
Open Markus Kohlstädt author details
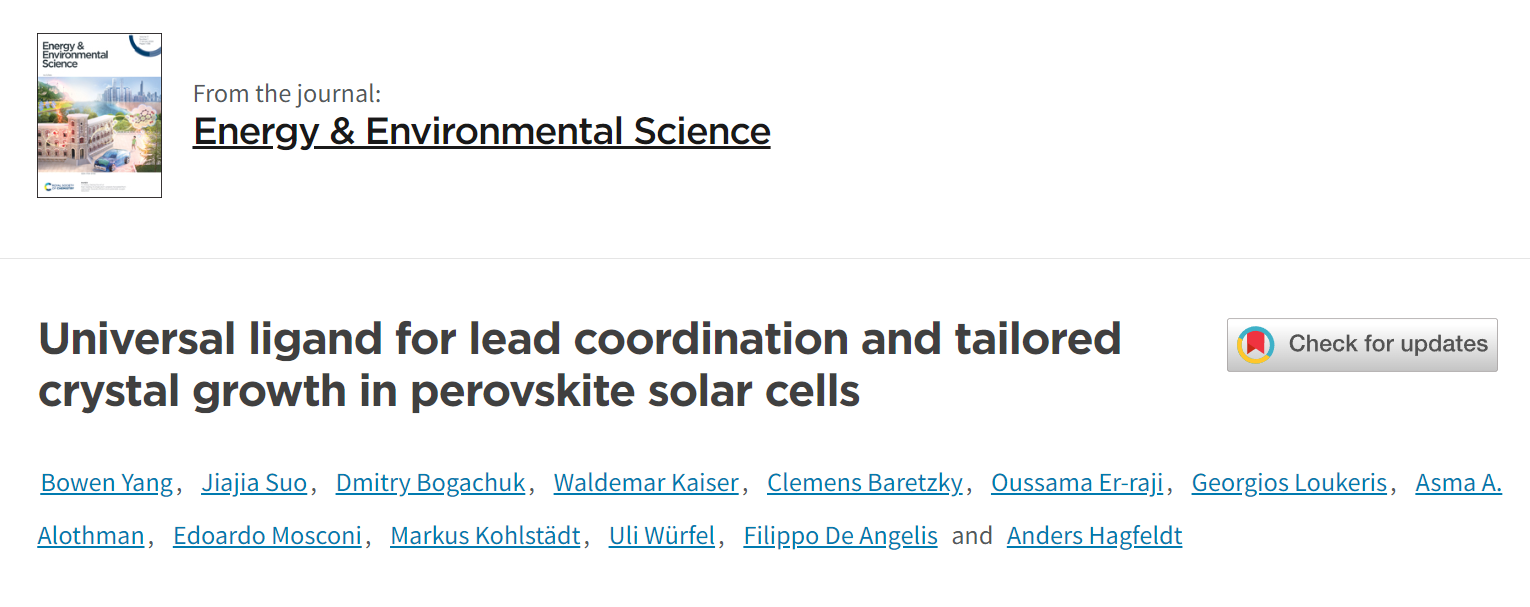coord(485,536)
